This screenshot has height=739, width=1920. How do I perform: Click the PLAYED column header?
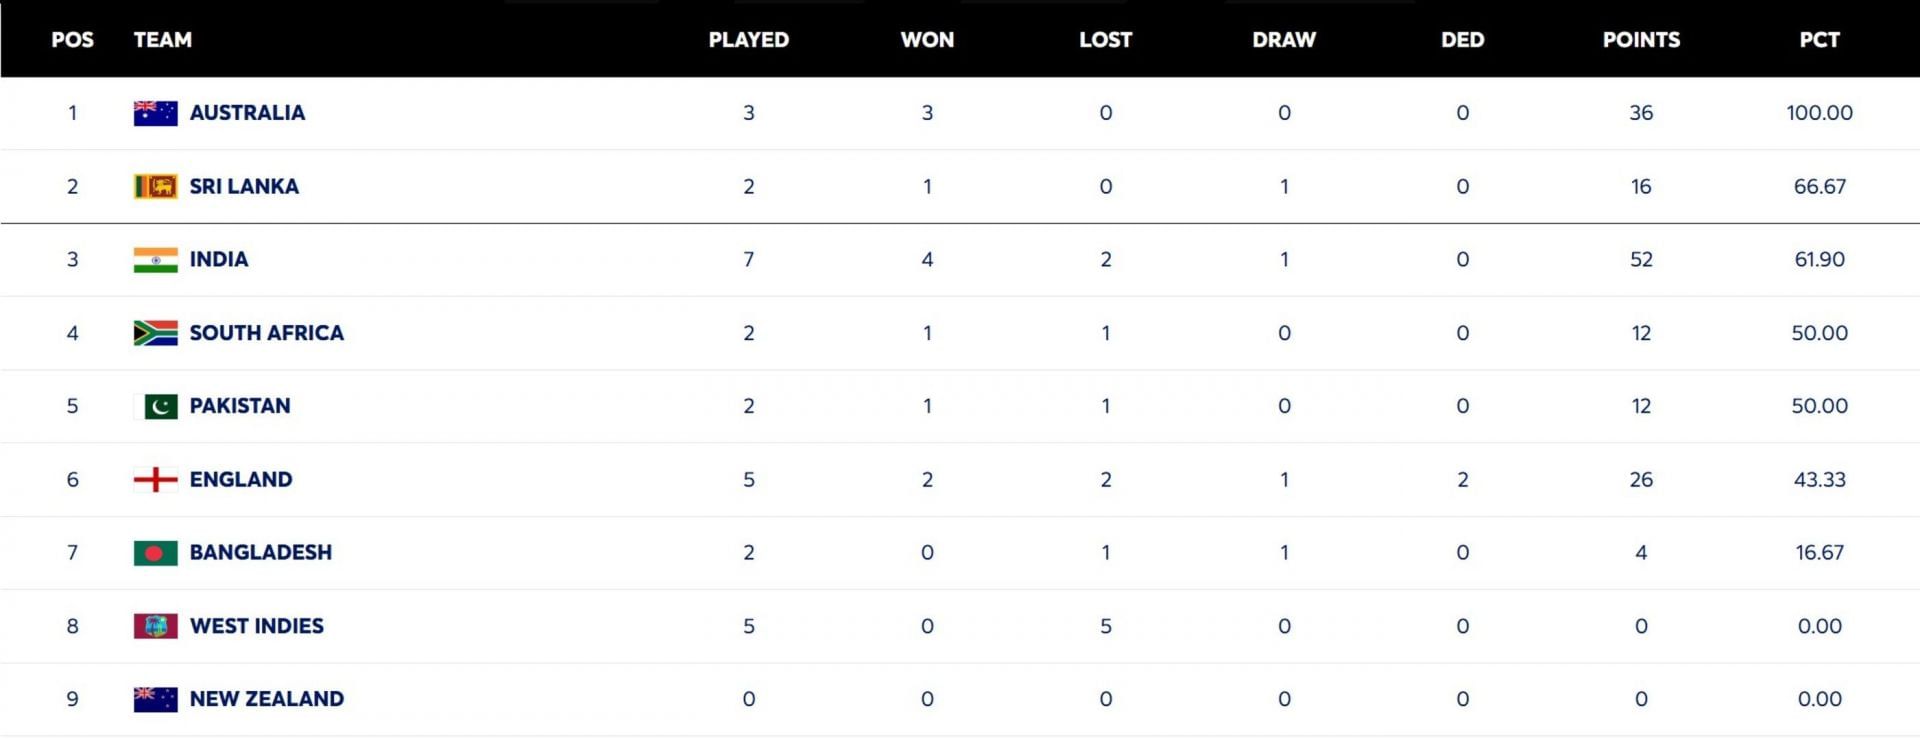coord(748,40)
